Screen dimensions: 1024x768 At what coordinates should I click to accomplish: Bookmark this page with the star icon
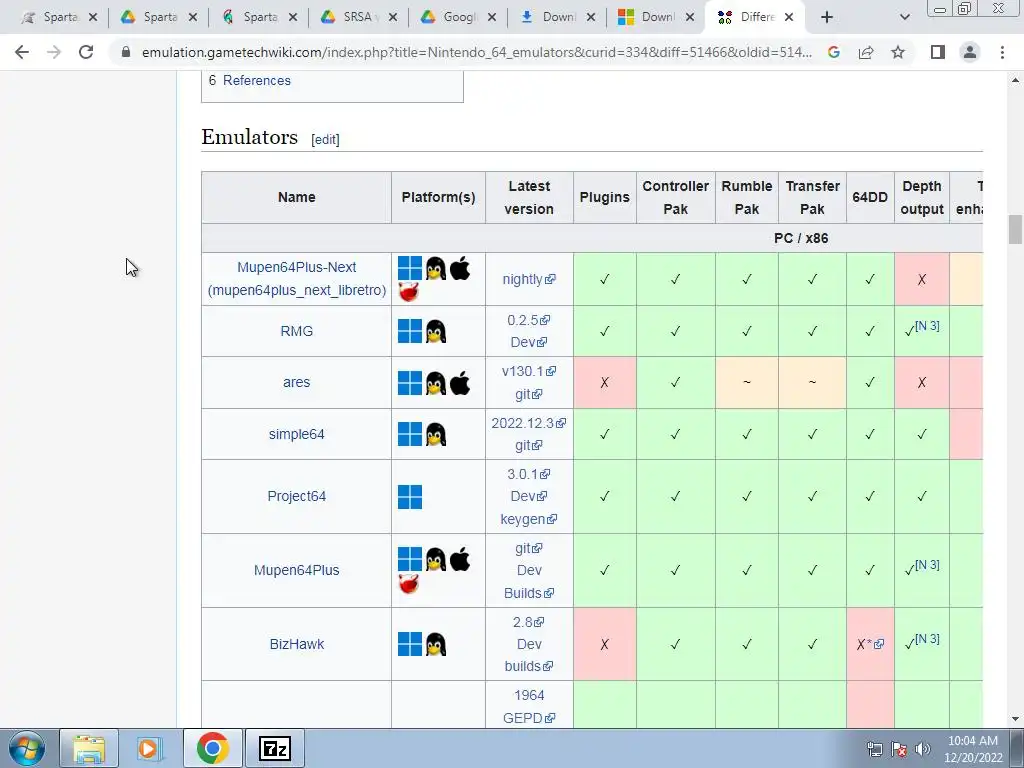coord(898,52)
